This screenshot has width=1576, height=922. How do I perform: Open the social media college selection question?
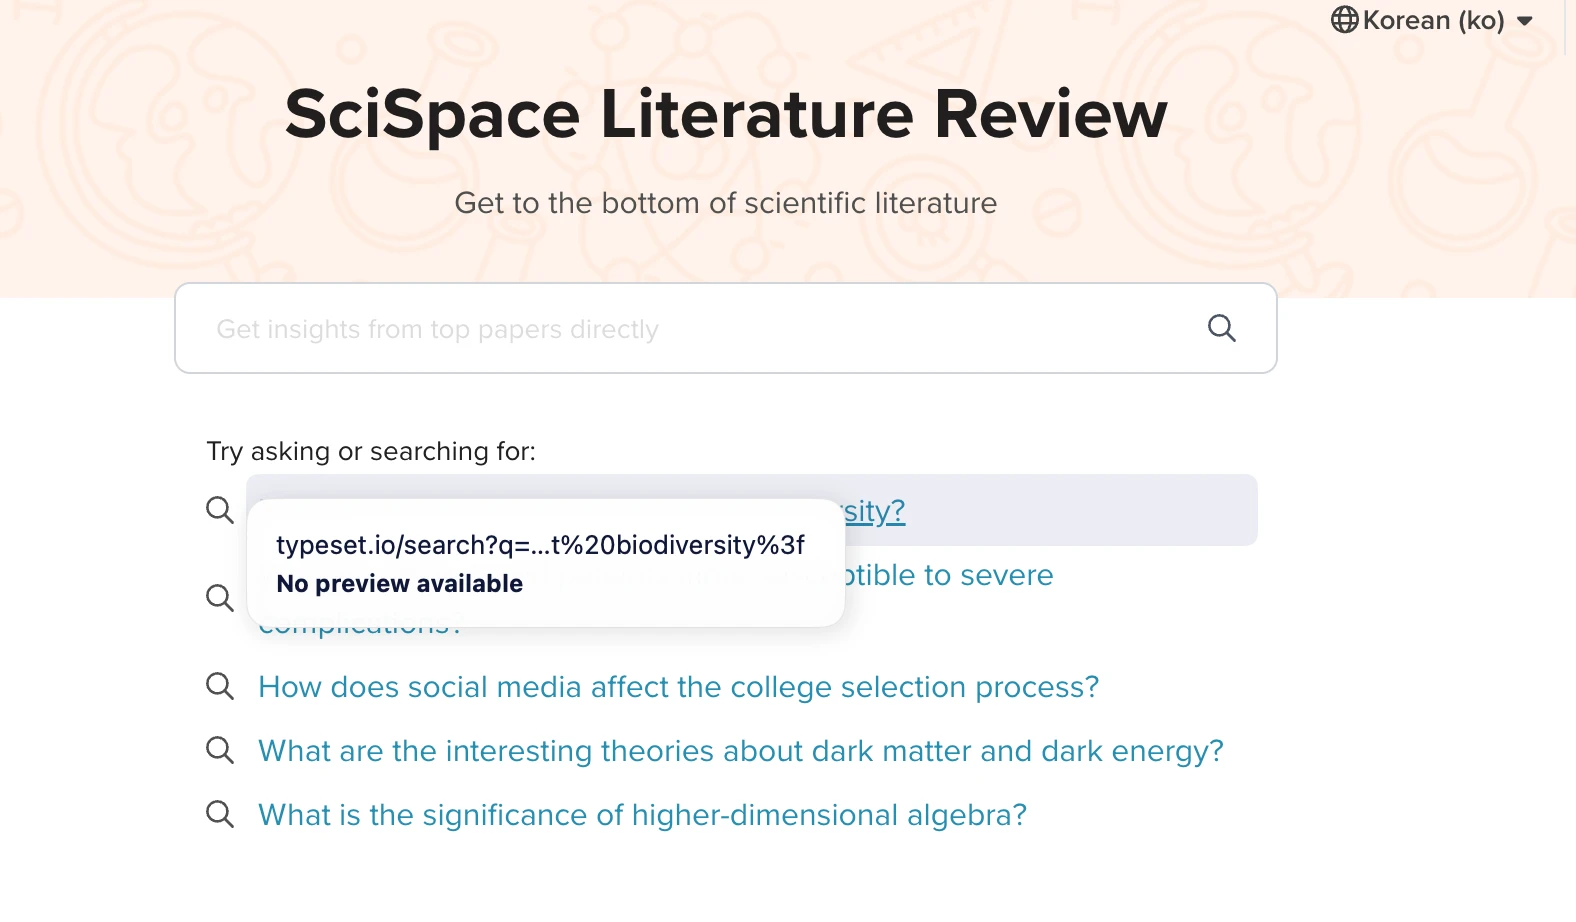[x=678, y=687]
